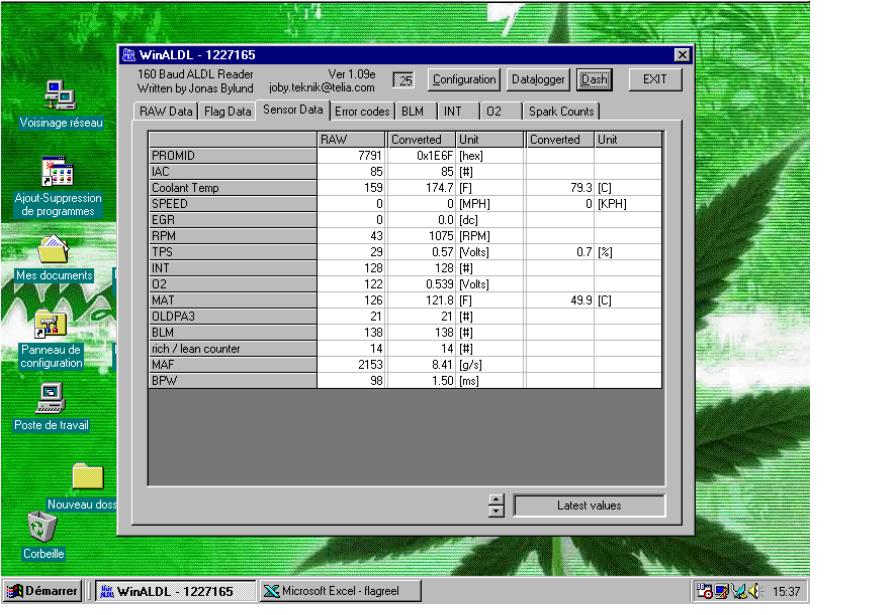Click the BPW value 1.50

tap(422, 381)
